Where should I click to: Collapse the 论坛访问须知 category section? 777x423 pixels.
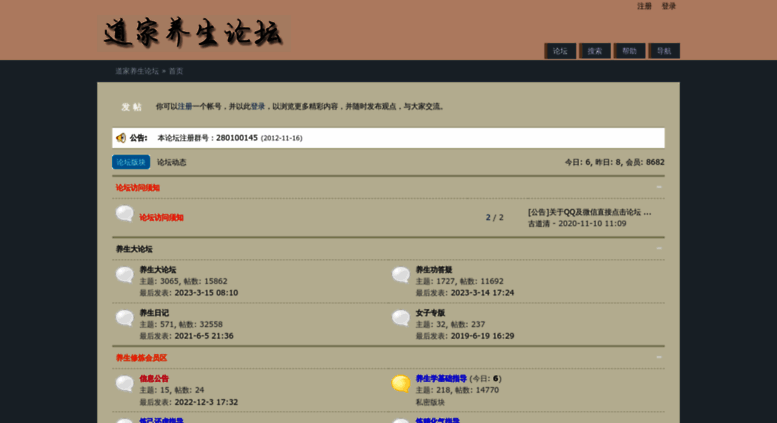click(659, 187)
